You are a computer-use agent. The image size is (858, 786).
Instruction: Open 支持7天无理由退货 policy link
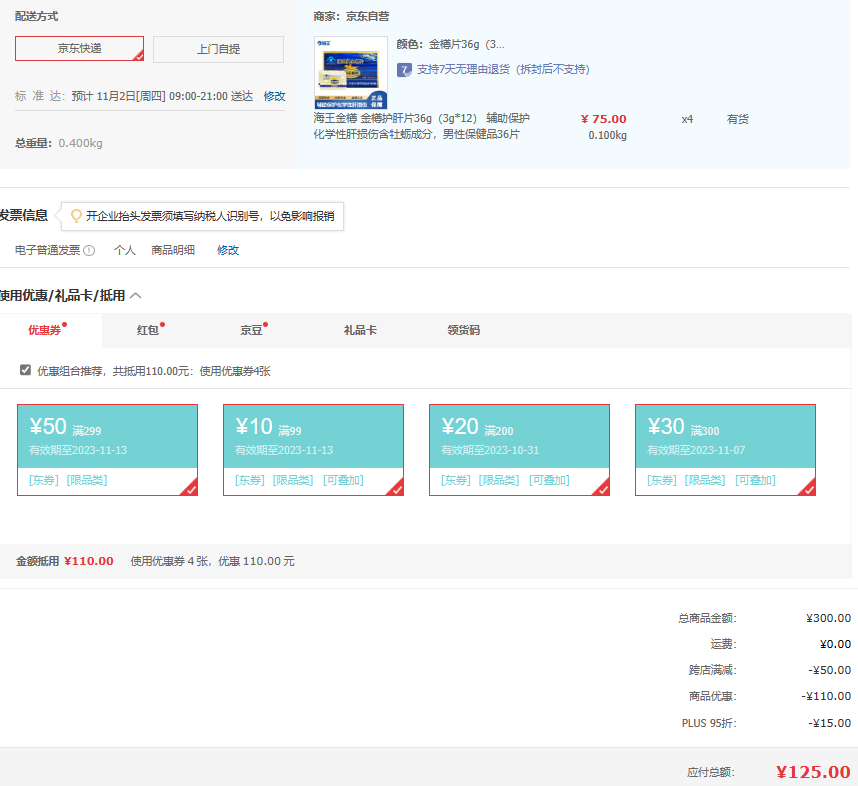503,70
